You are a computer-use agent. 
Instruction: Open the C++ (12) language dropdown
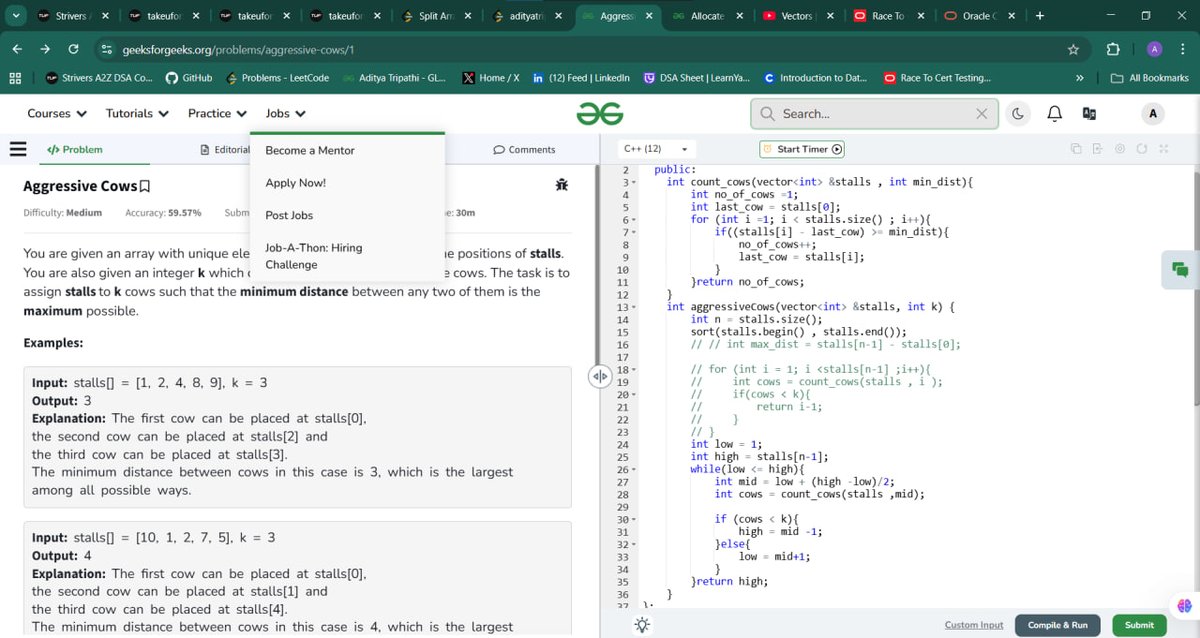657,149
